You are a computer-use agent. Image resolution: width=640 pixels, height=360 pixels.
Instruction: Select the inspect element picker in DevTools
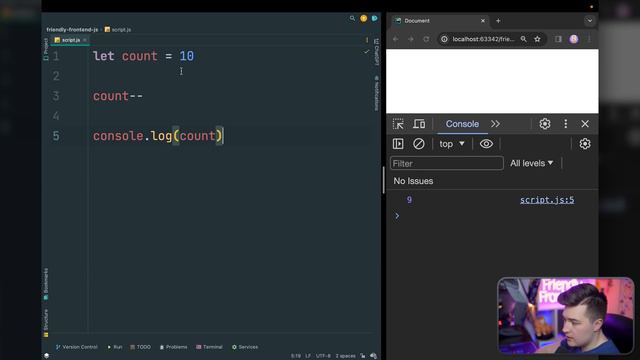tap(398, 124)
